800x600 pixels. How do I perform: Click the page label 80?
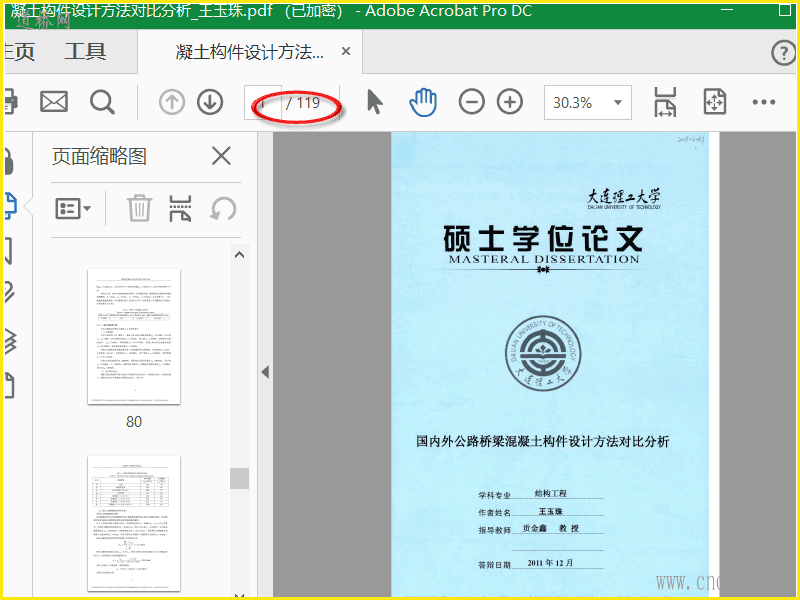click(x=134, y=422)
